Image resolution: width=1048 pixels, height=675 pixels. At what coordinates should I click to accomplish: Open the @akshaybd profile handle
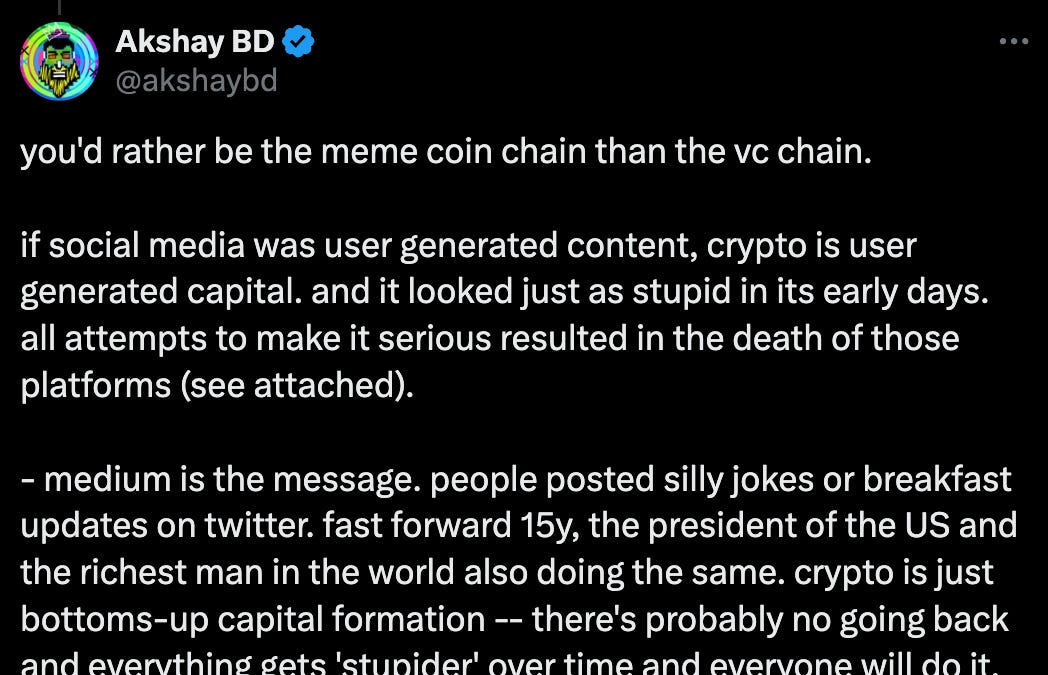coord(197,83)
